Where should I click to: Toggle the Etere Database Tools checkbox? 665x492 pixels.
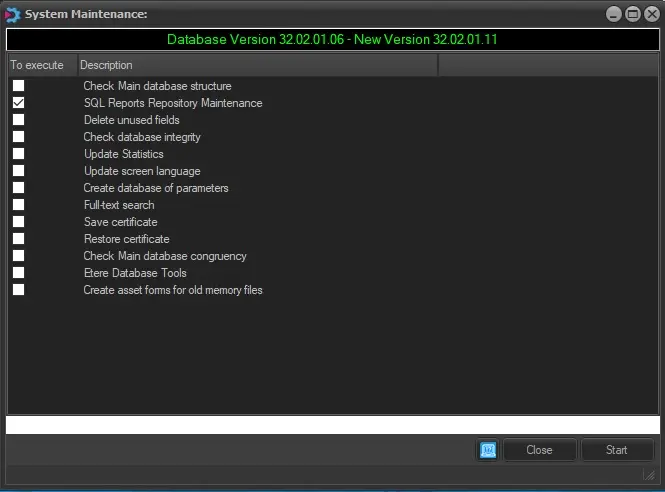(x=19, y=273)
